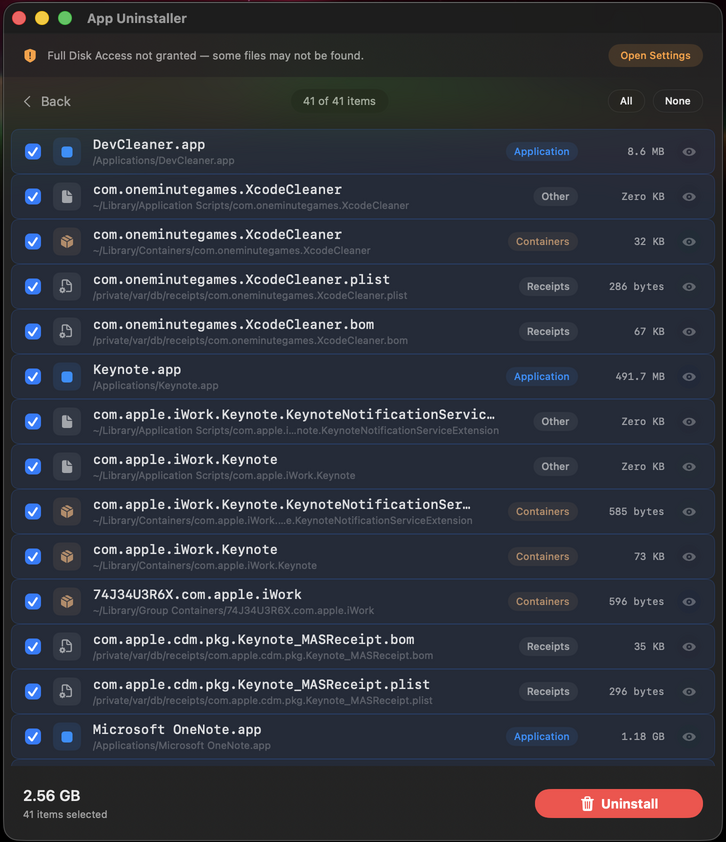The height and width of the screenshot is (842, 726).
Task: Deselect XcodeCleaner Application Scripts checkbox
Action: coord(33,197)
